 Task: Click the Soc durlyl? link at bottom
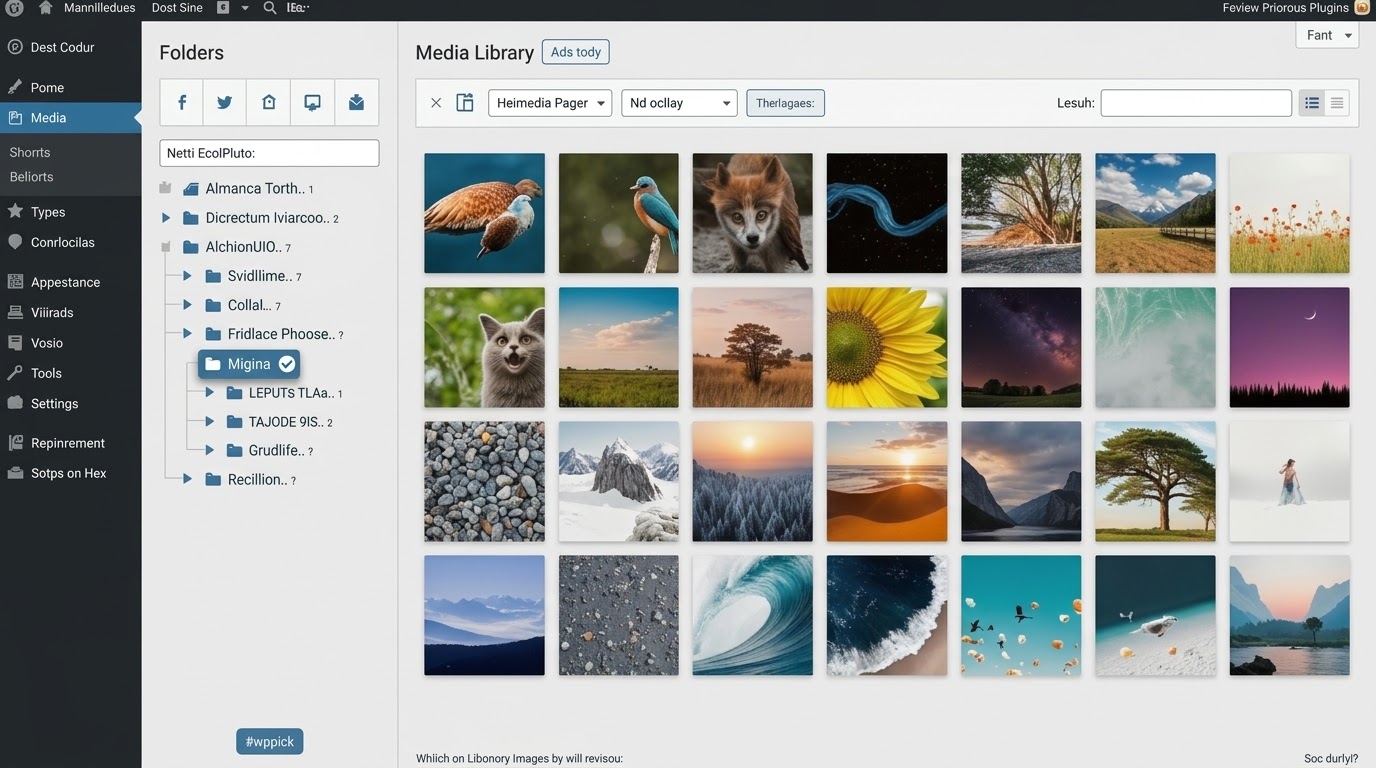(x=1331, y=759)
